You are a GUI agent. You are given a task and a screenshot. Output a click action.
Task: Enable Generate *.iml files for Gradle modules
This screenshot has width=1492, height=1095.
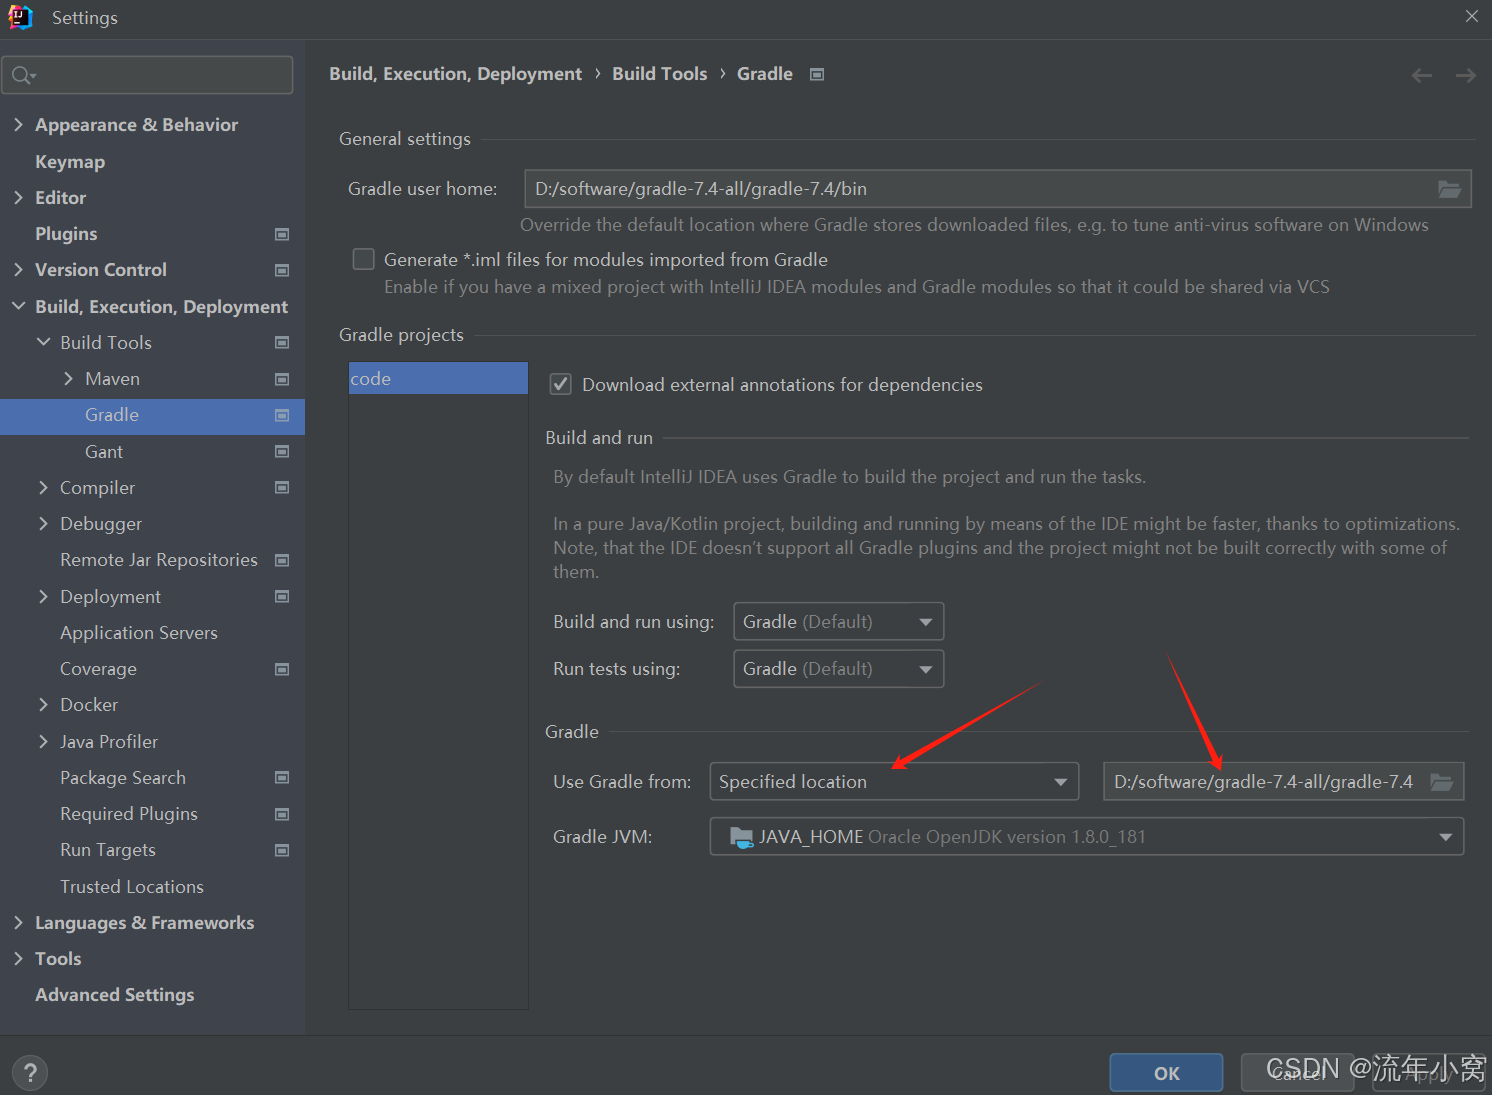[x=363, y=258]
